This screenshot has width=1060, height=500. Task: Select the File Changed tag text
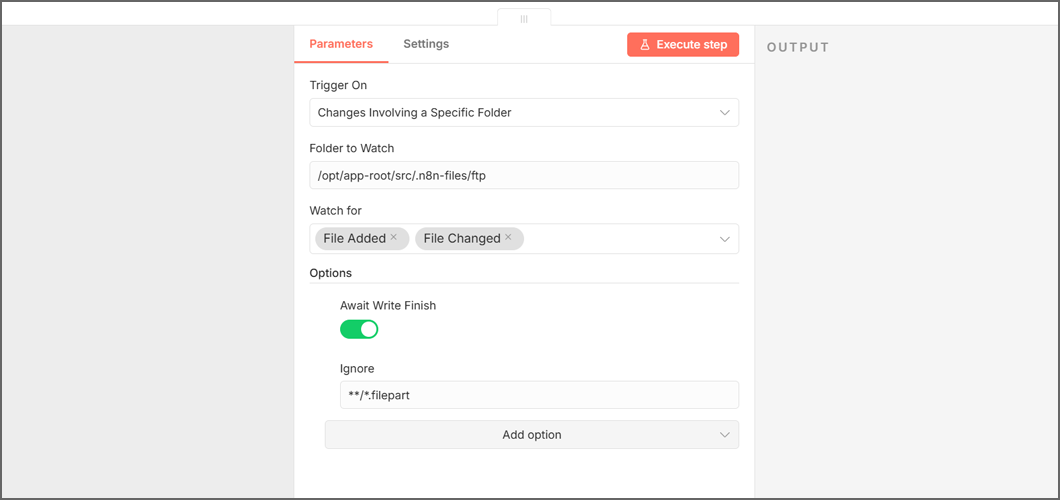coord(461,239)
